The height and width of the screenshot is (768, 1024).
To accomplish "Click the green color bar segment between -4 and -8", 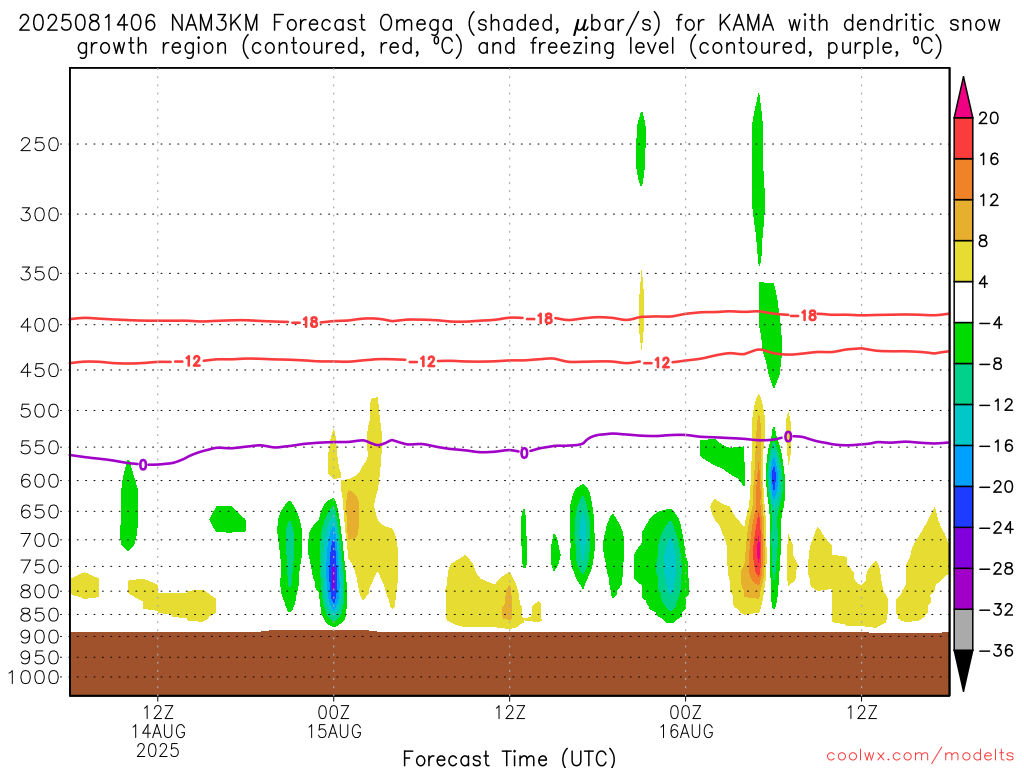I will [963, 344].
